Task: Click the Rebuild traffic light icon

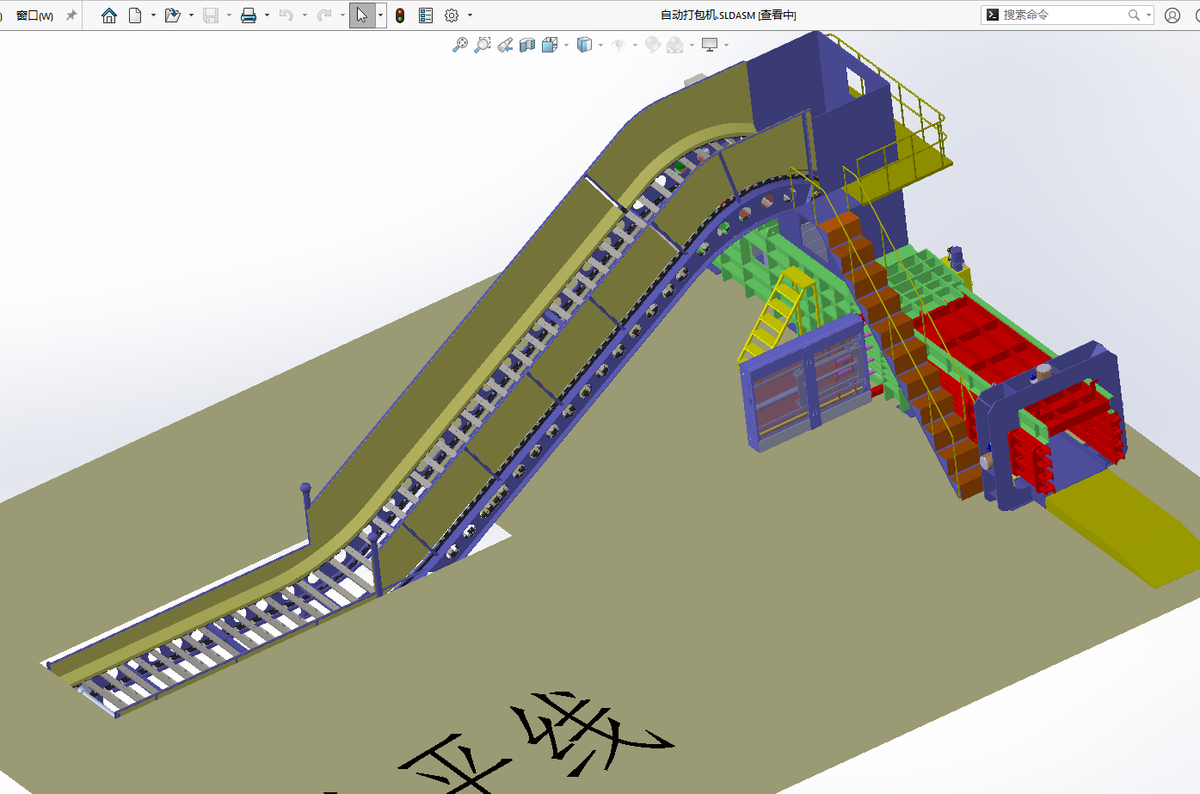Action: click(400, 15)
